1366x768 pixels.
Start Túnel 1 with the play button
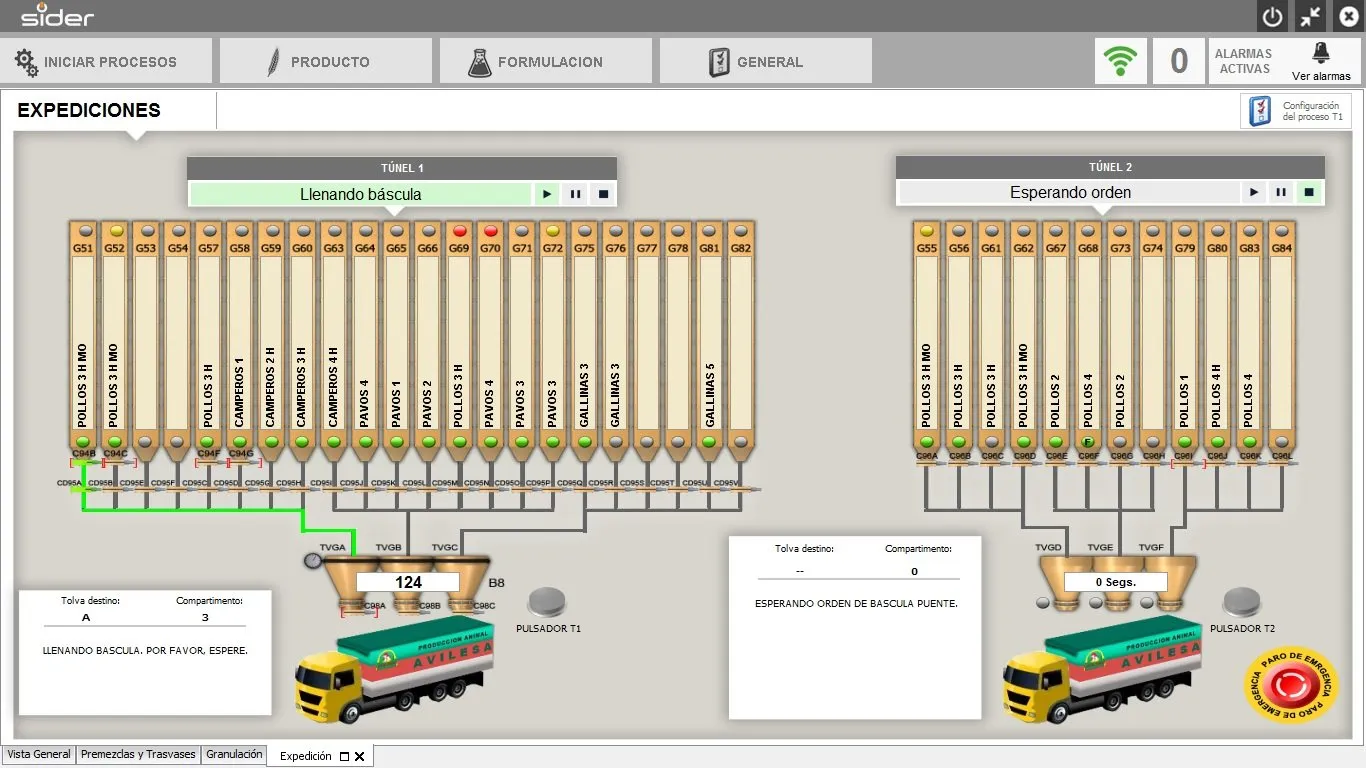pos(546,194)
